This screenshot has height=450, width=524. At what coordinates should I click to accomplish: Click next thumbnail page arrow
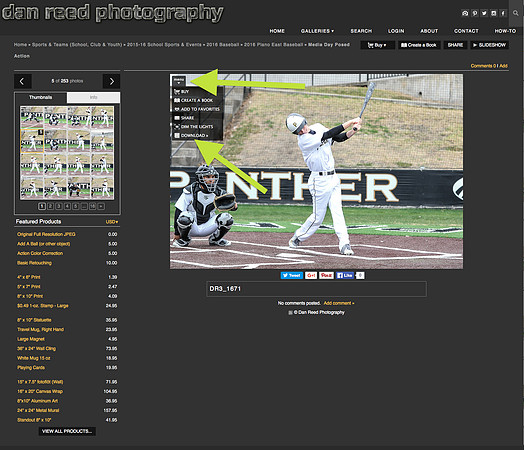tap(101, 206)
